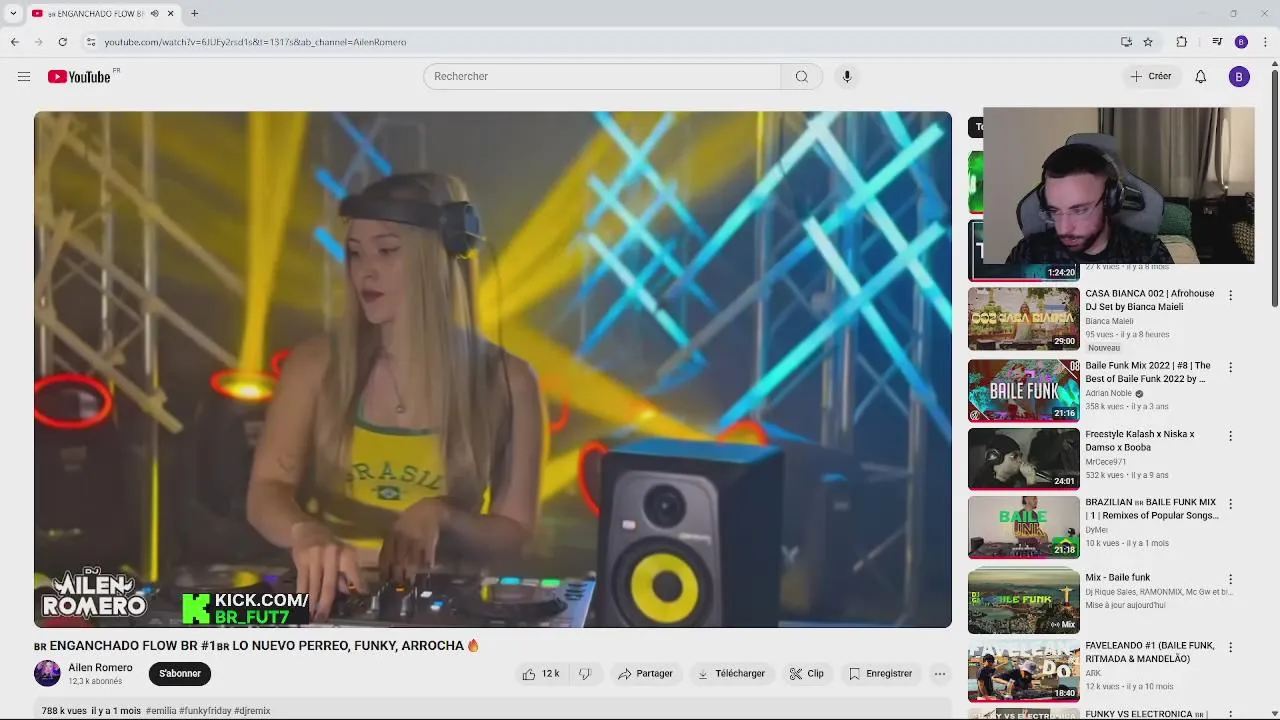This screenshot has width=1280, height=720.
Task: Click the Créer button
Action: coord(1151,77)
